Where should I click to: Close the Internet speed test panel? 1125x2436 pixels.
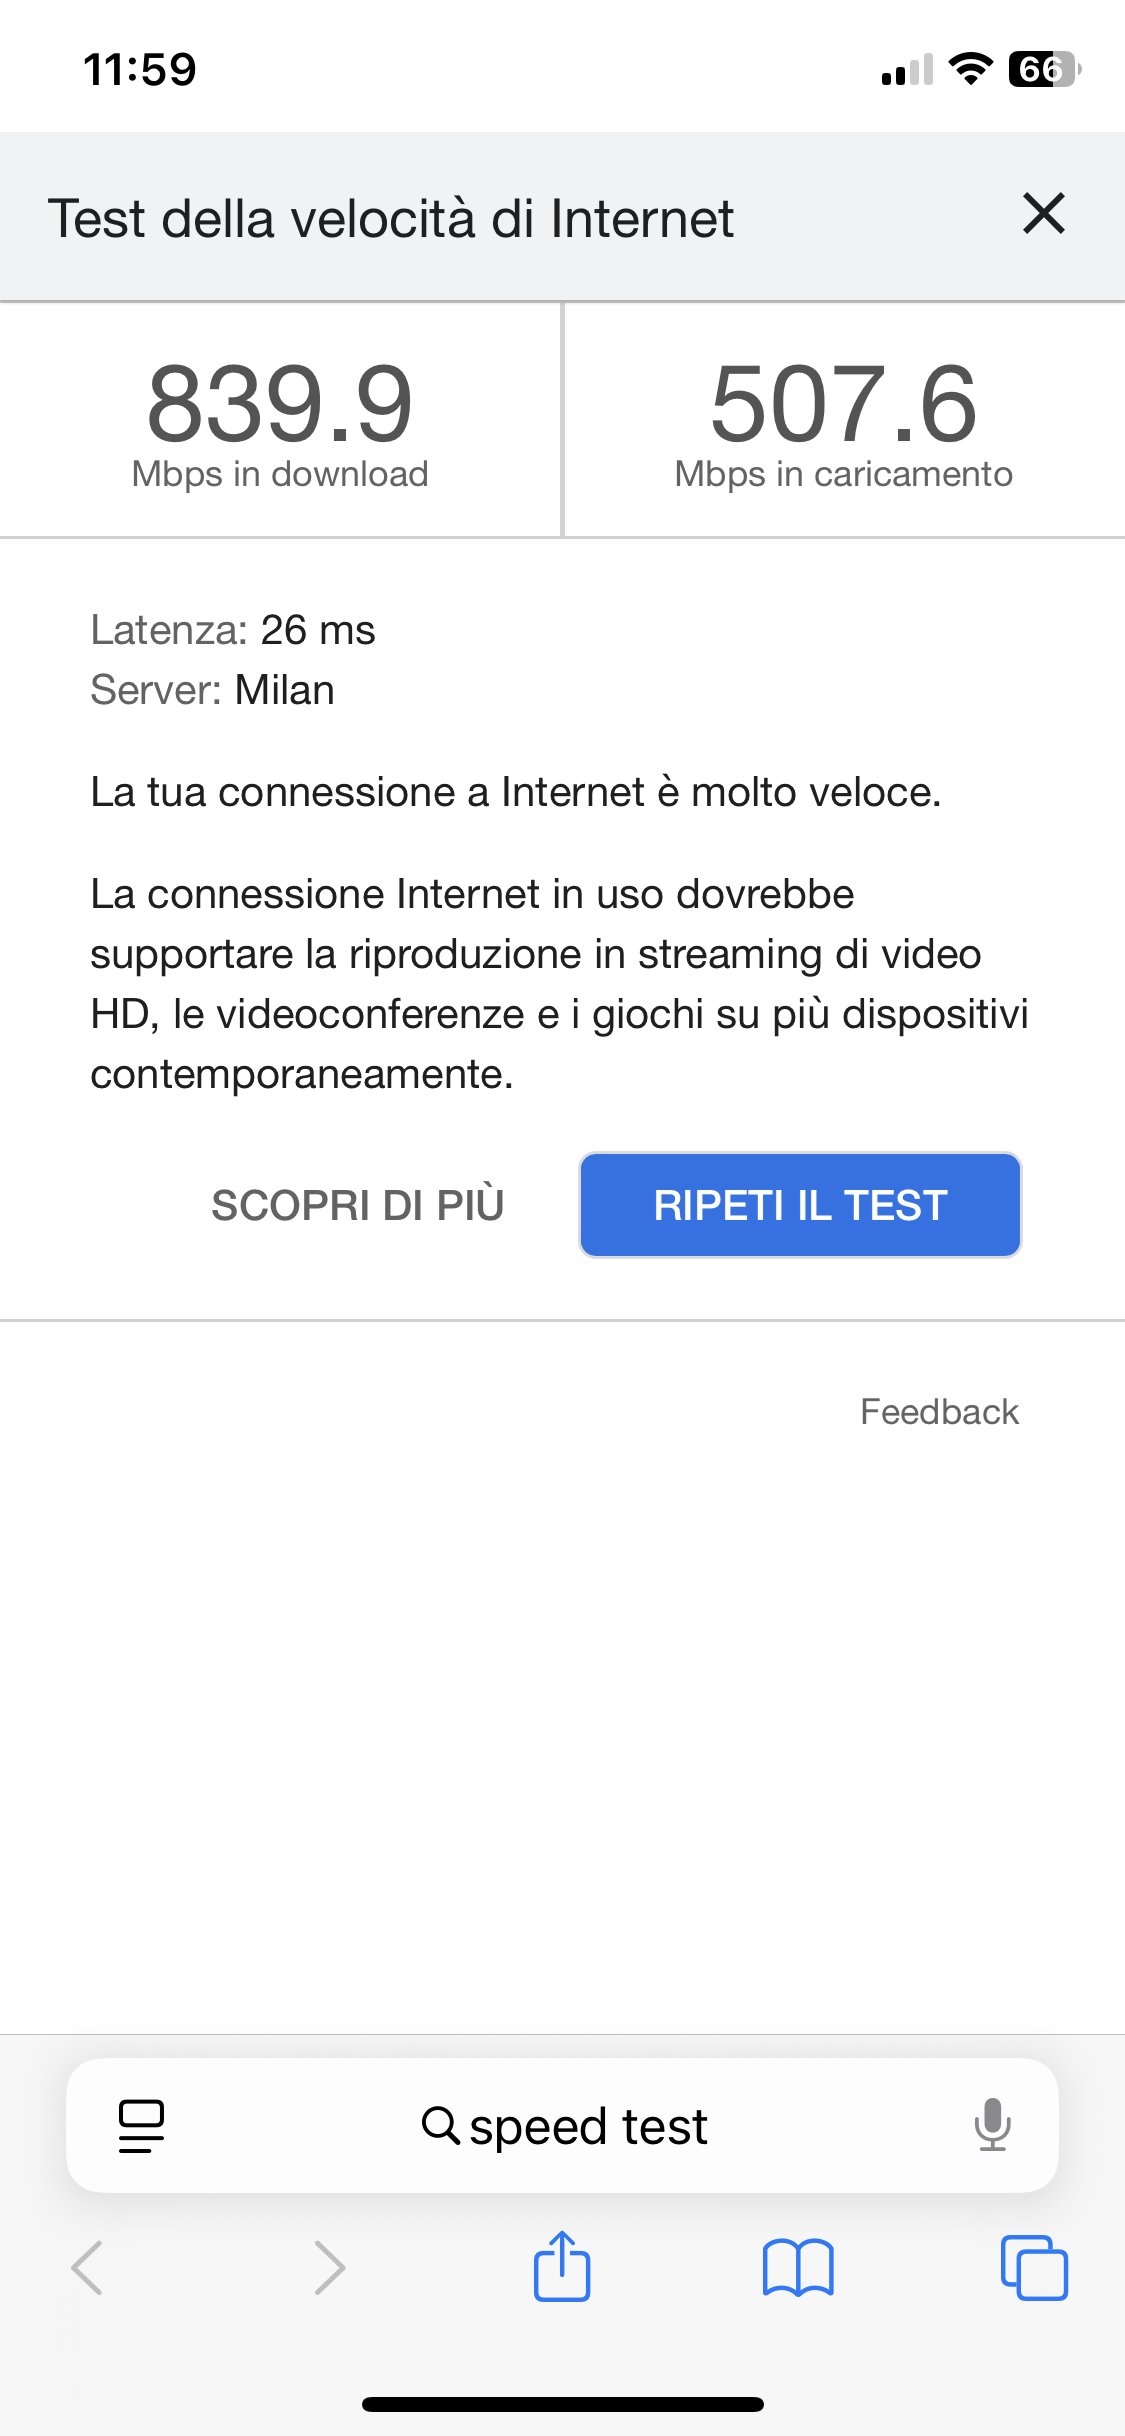(1044, 214)
